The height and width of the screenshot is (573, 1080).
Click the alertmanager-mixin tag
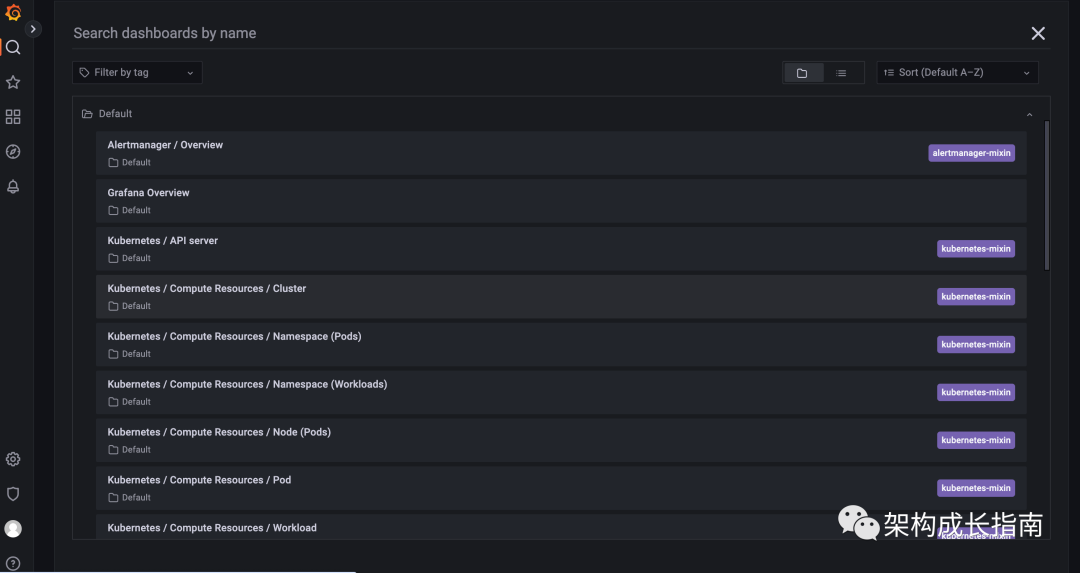pos(971,153)
